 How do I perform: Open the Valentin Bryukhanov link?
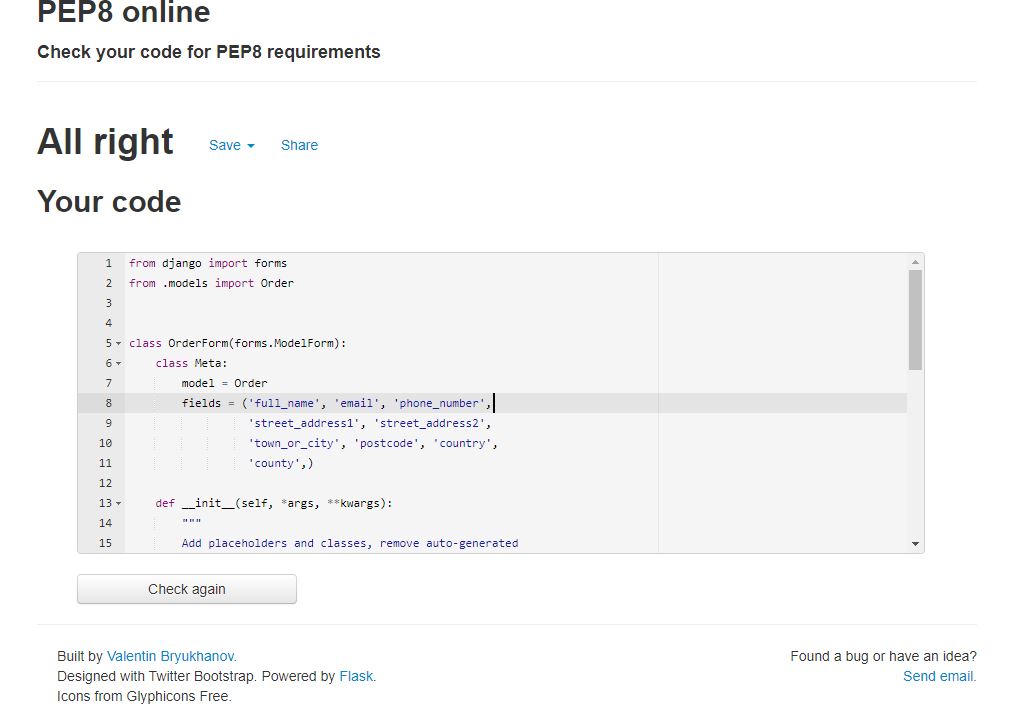tap(170, 656)
